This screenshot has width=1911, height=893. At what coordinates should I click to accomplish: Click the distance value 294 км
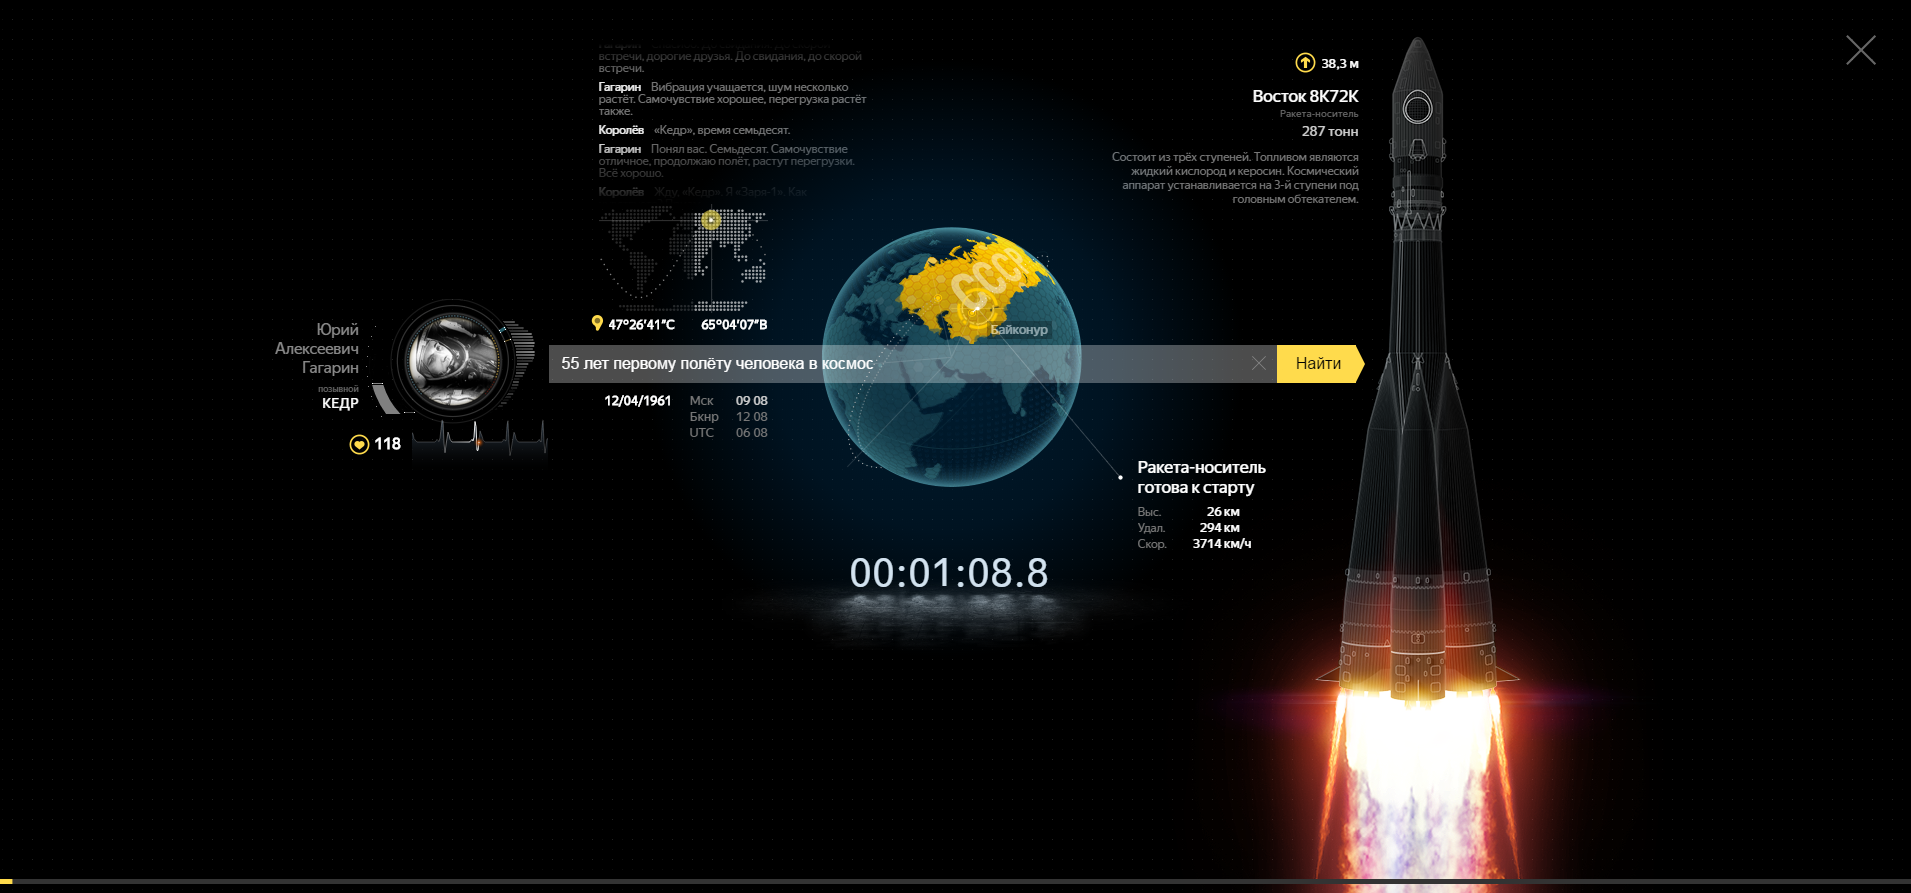coord(1219,528)
